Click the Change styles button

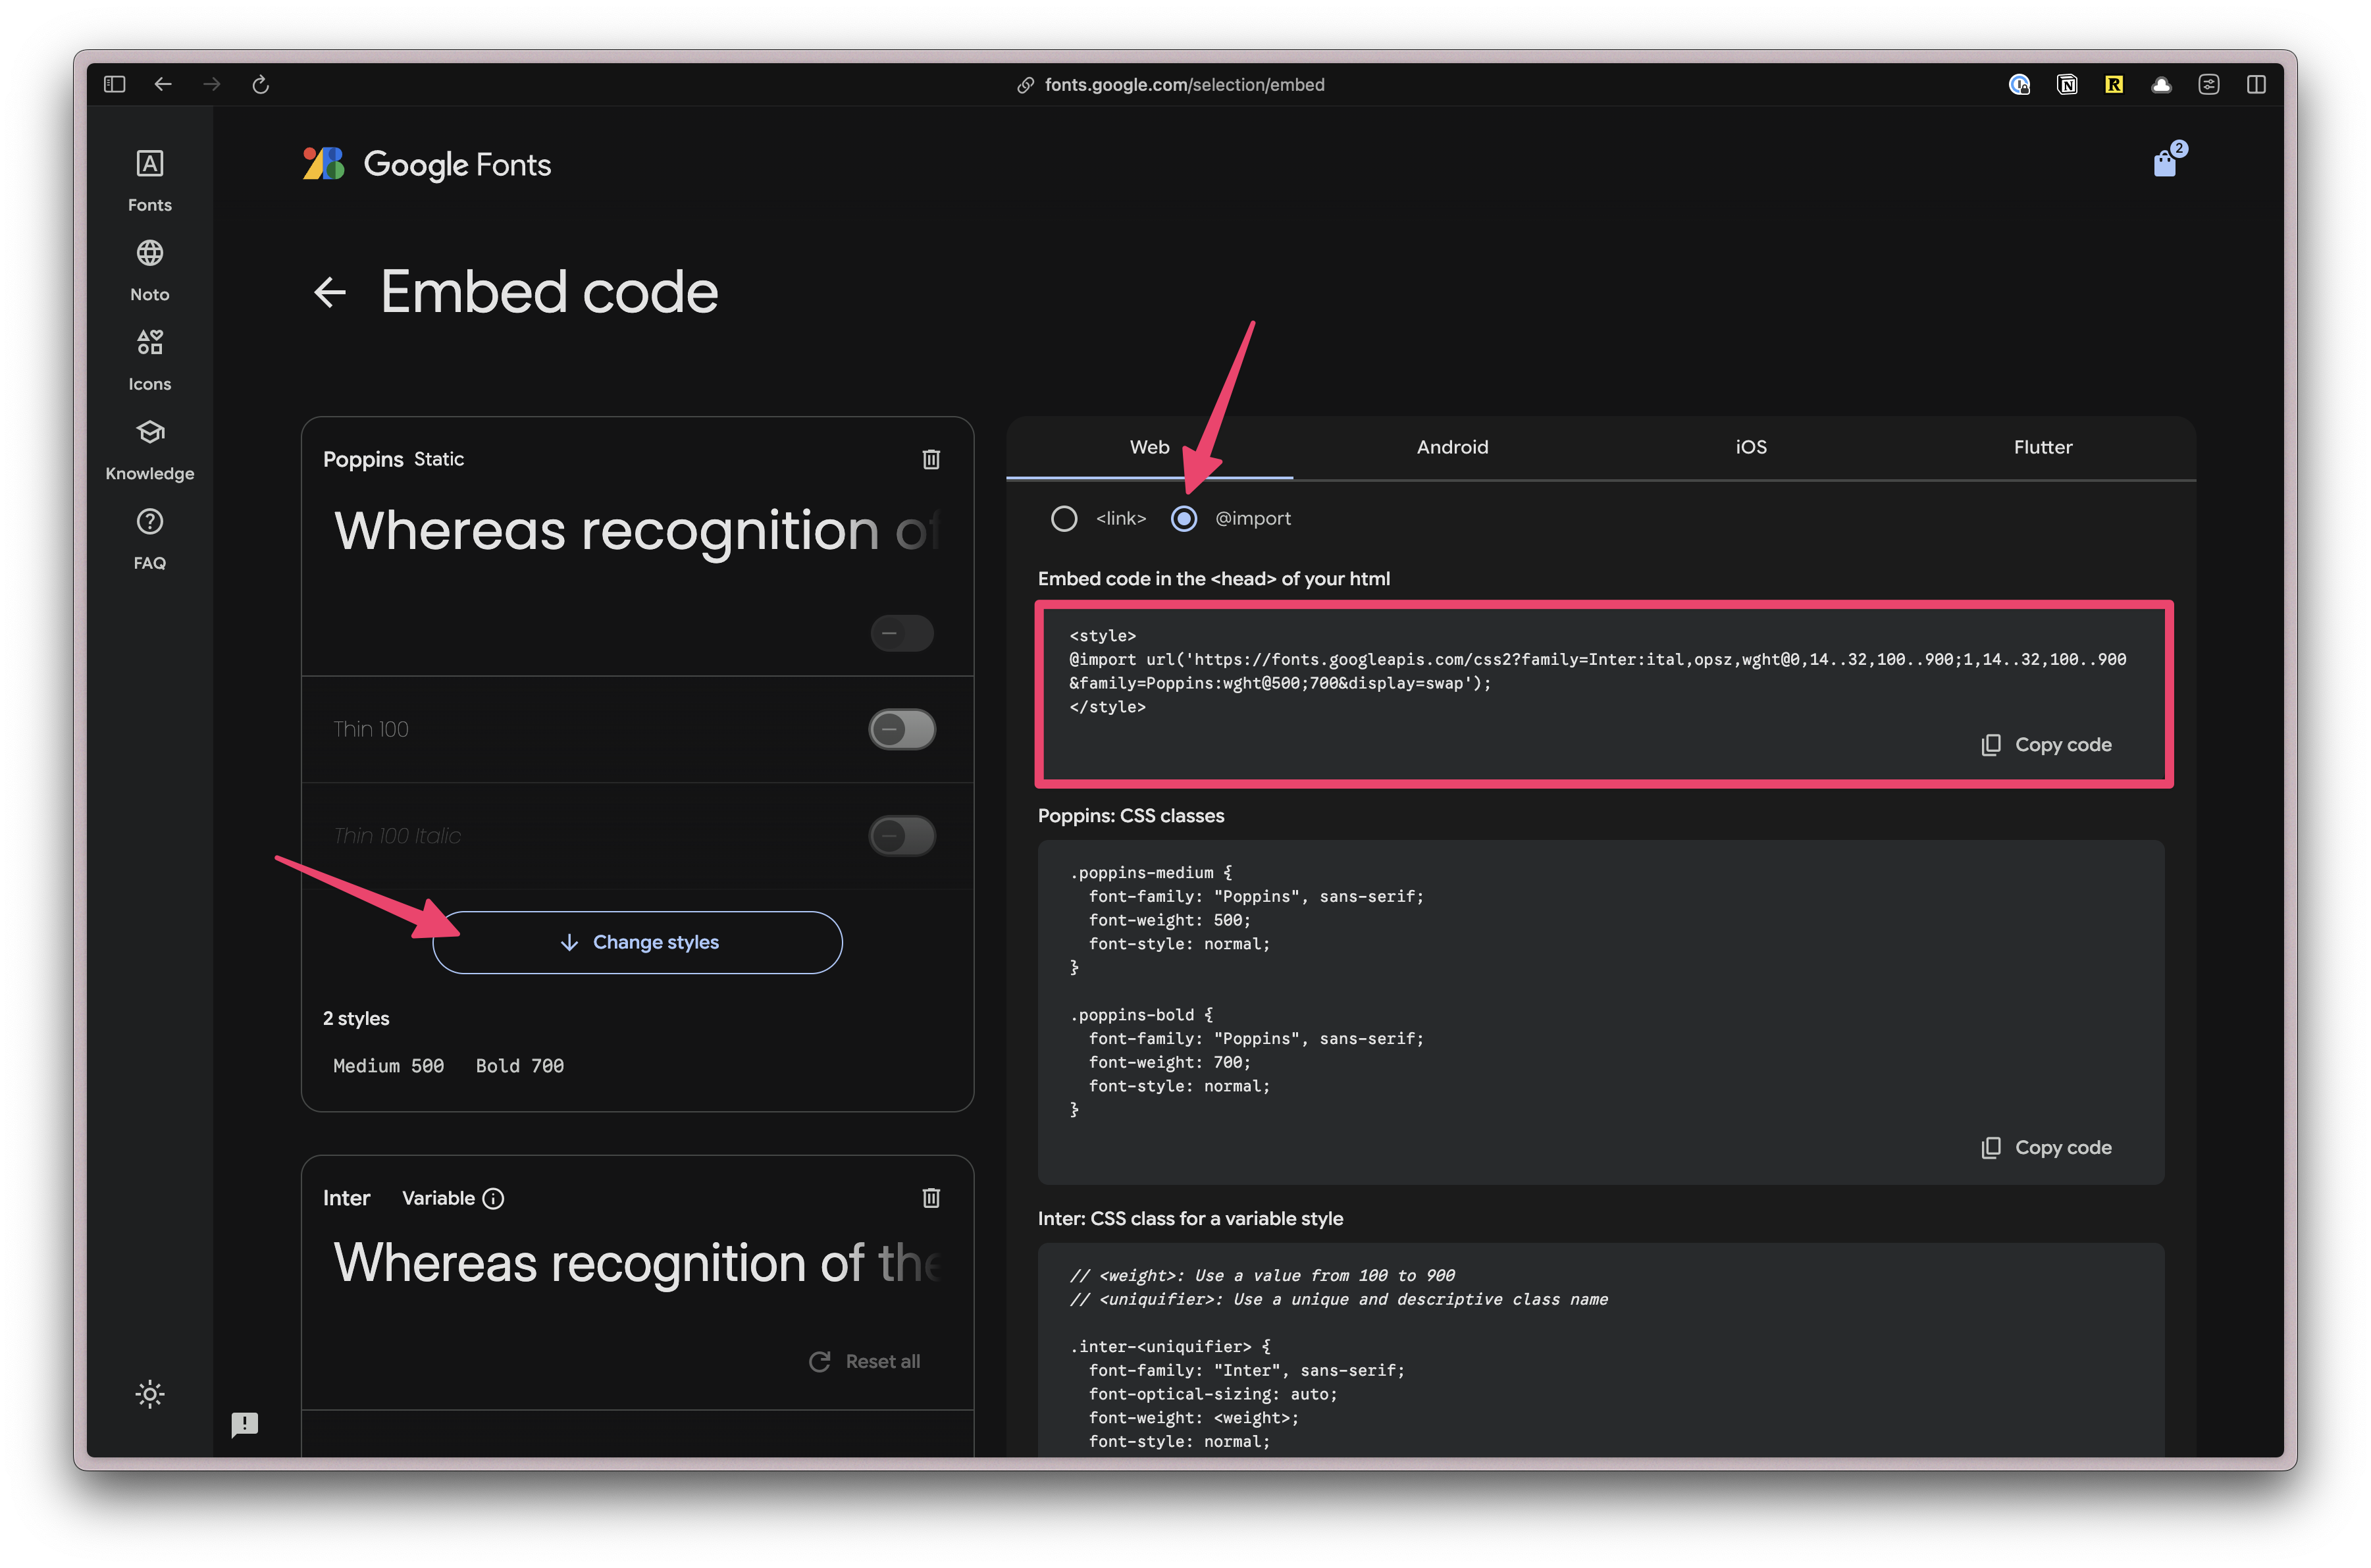[x=638, y=941]
